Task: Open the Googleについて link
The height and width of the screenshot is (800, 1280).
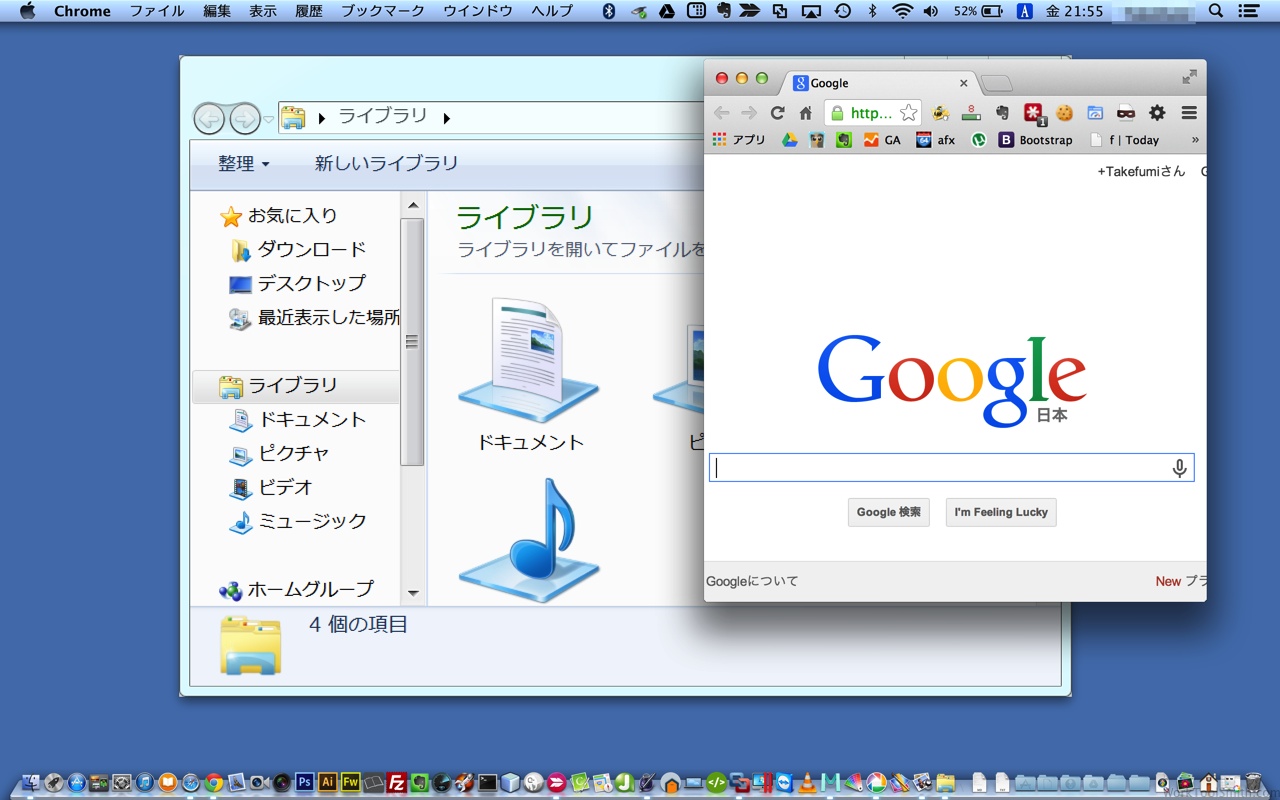Action: [752, 581]
